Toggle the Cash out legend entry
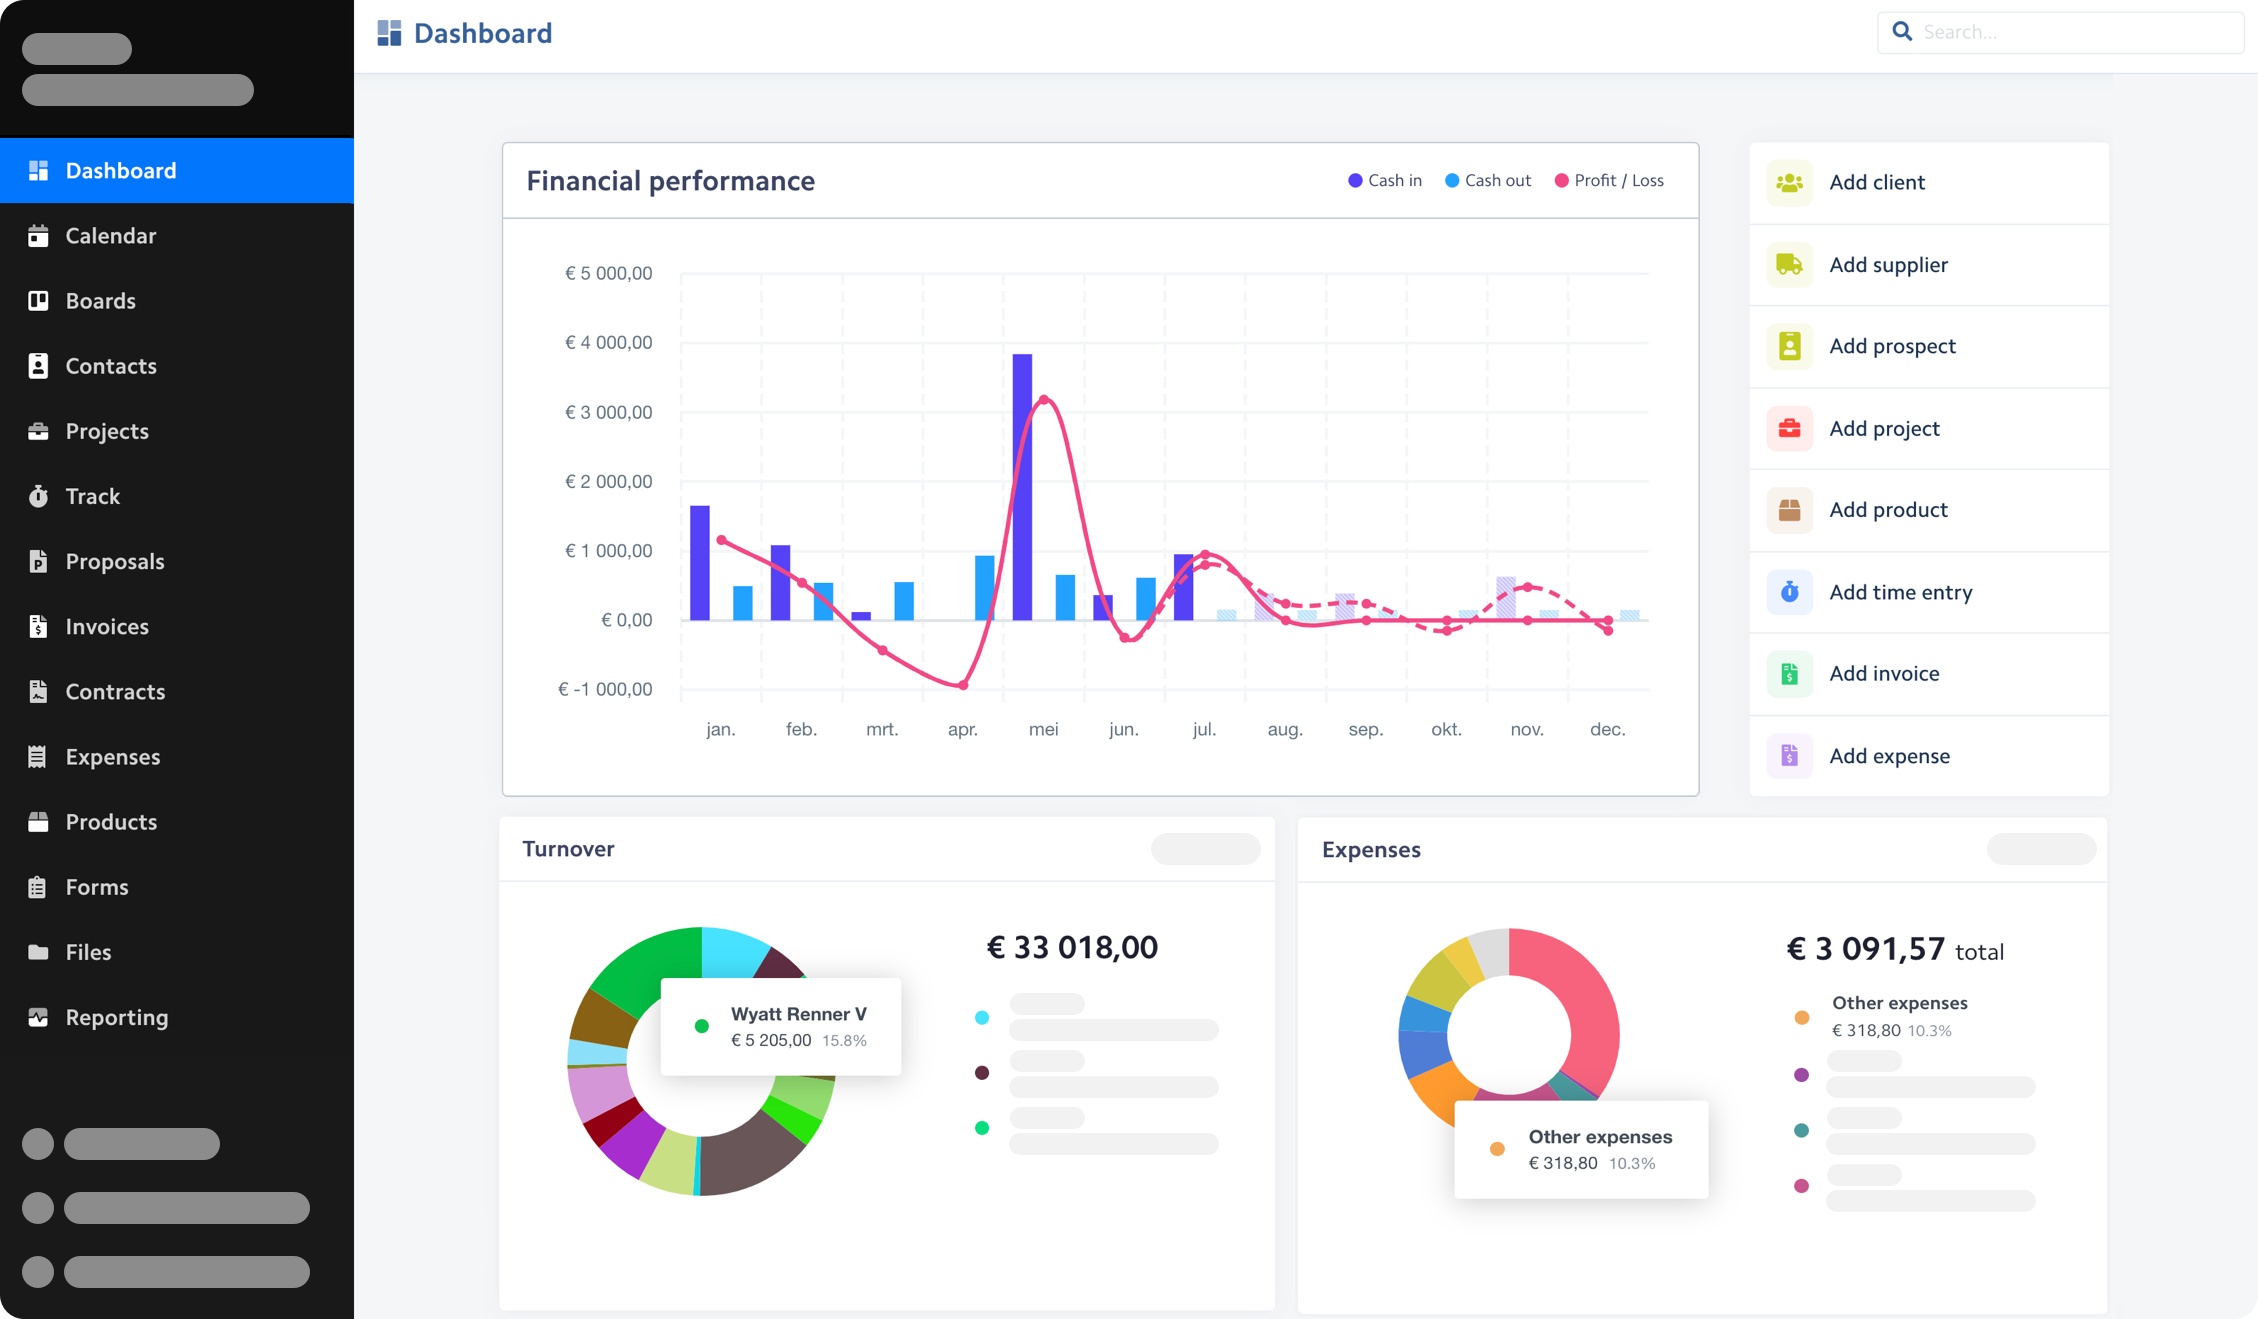2258x1319 pixels. point(1487,180)
